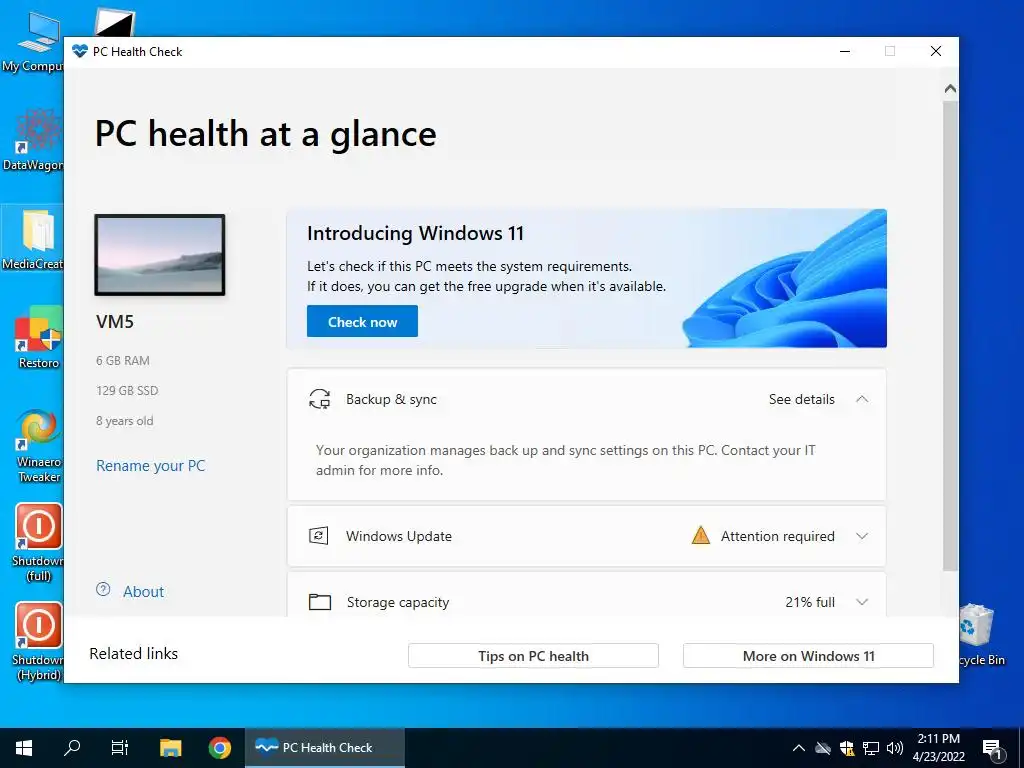Viewport: 1024px width, 768px height.
Task: Click the Backup & sync label
Action: pyautogui.click(x=391, y=399)
